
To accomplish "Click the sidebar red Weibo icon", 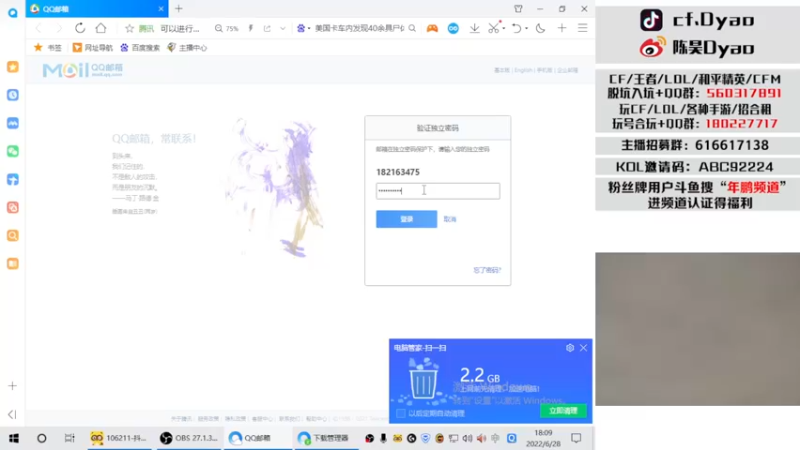I will click(13, 207).
